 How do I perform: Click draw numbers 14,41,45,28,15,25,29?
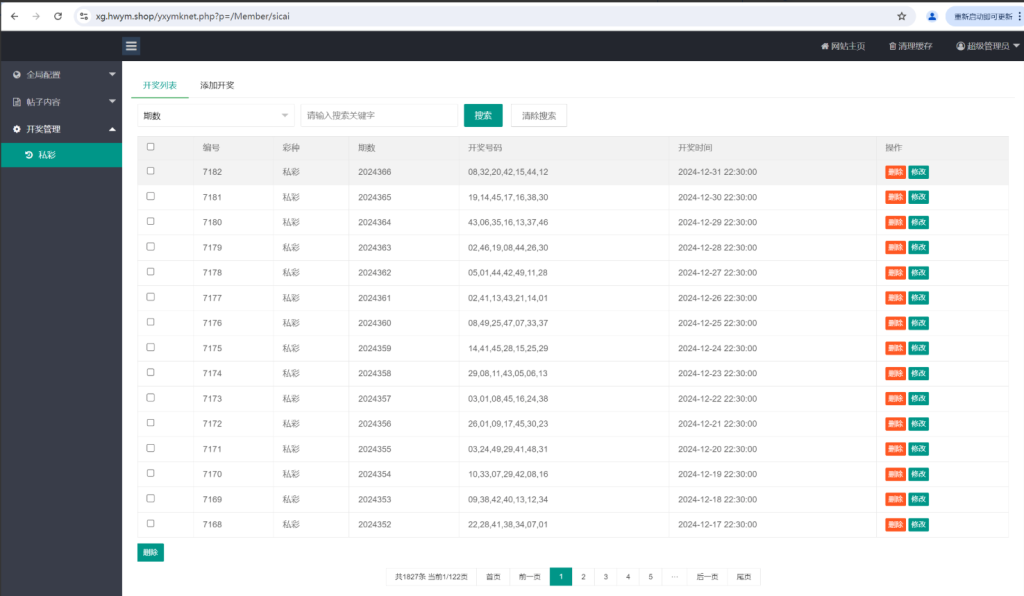[x=508, y=349]
